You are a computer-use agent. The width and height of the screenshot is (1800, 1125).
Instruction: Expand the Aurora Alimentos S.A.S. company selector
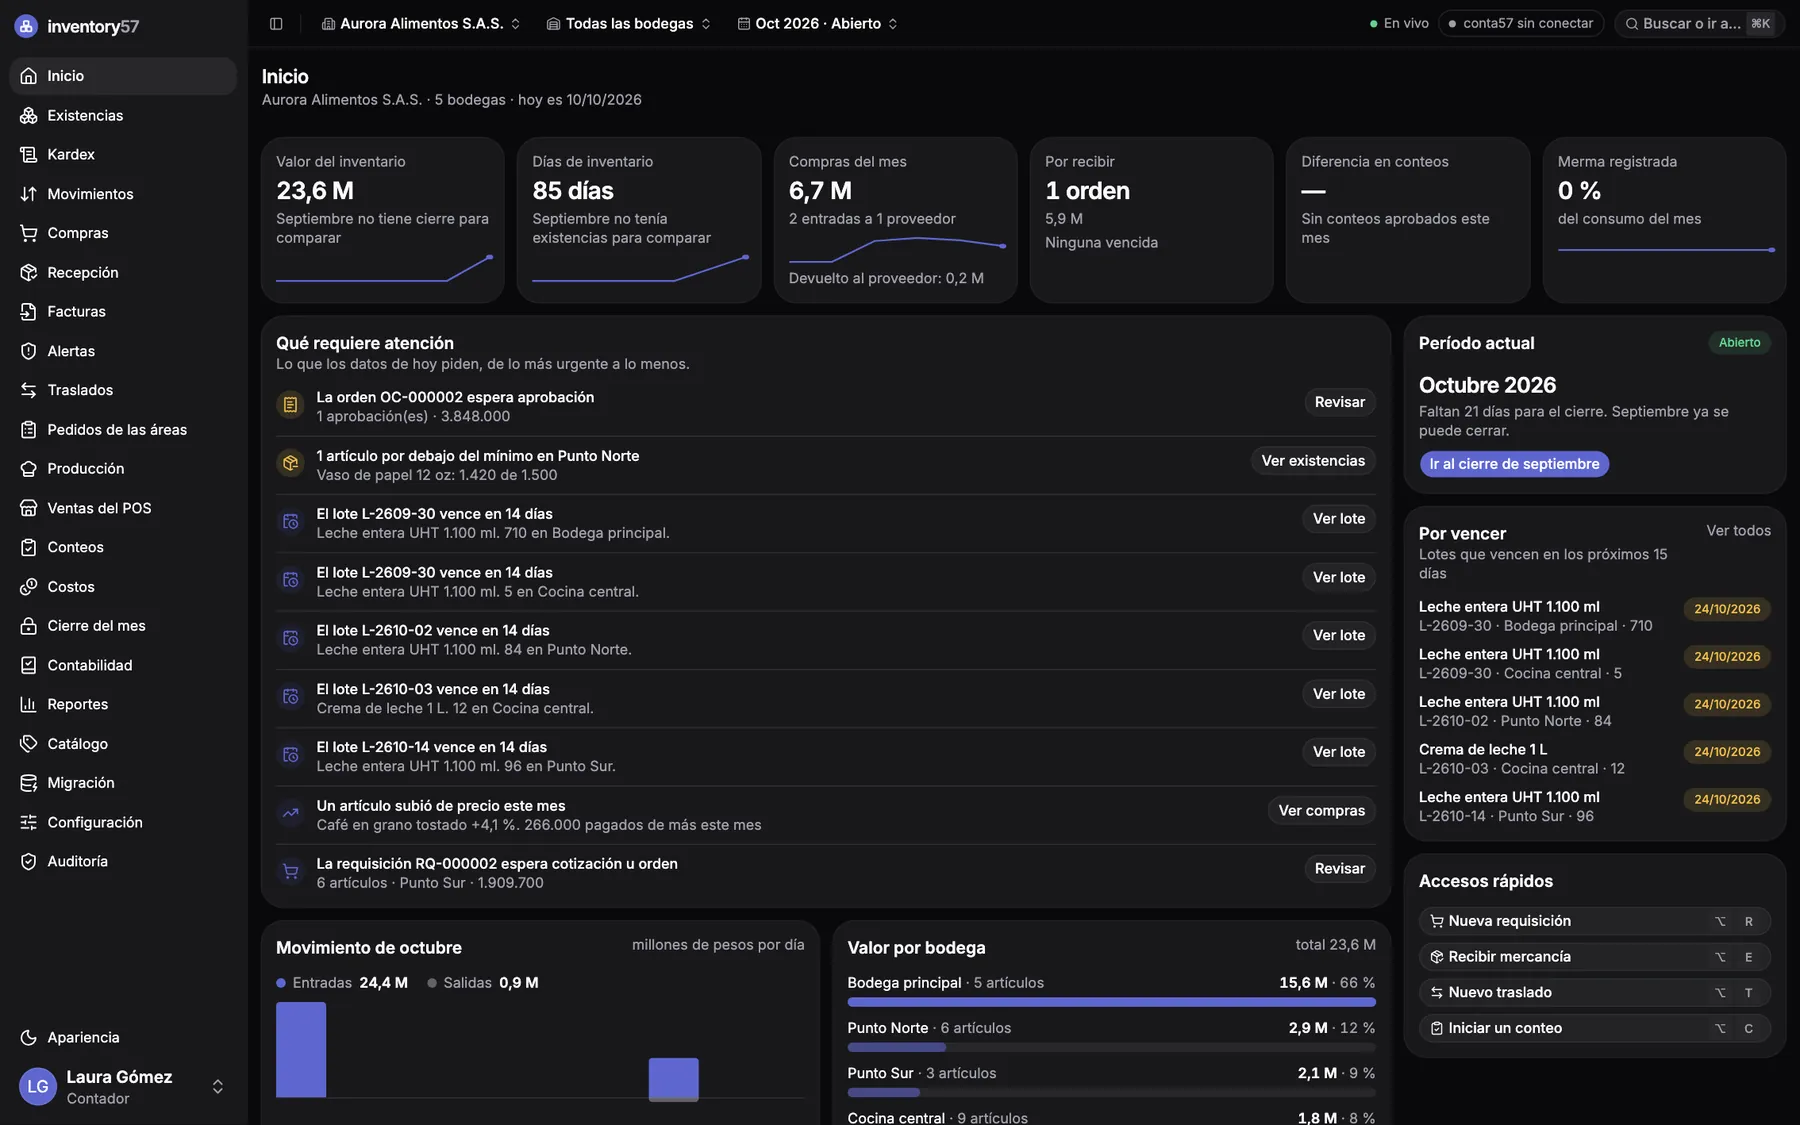point(421,23)
